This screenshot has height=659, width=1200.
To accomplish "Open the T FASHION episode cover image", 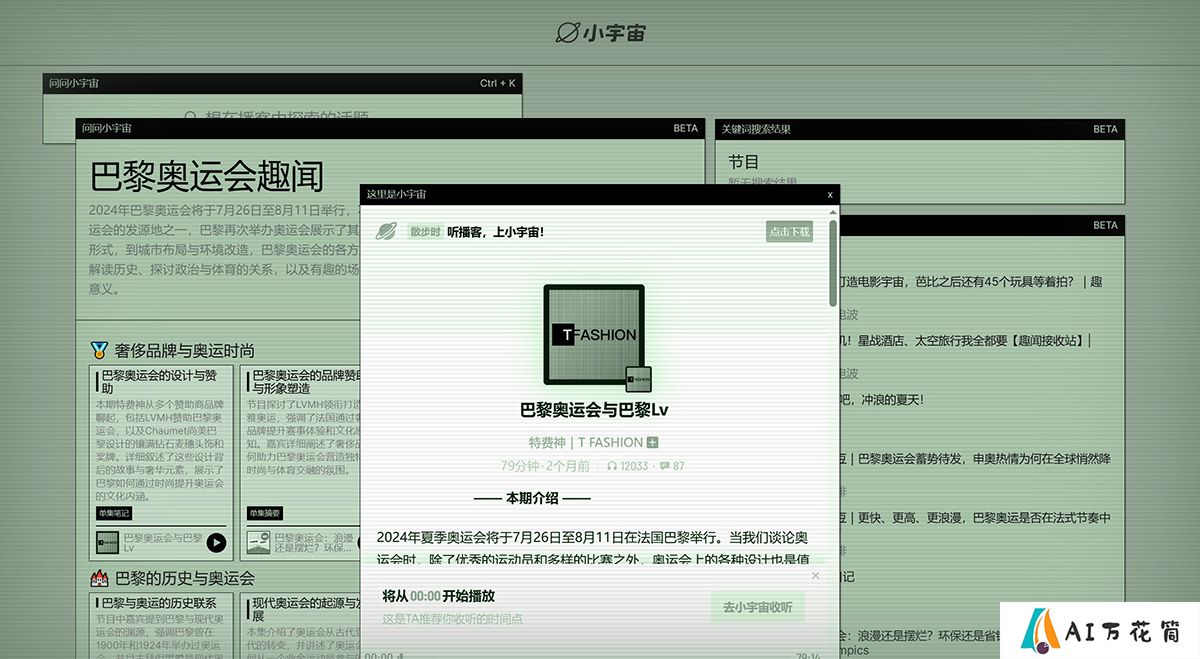I will click(594, 335).
